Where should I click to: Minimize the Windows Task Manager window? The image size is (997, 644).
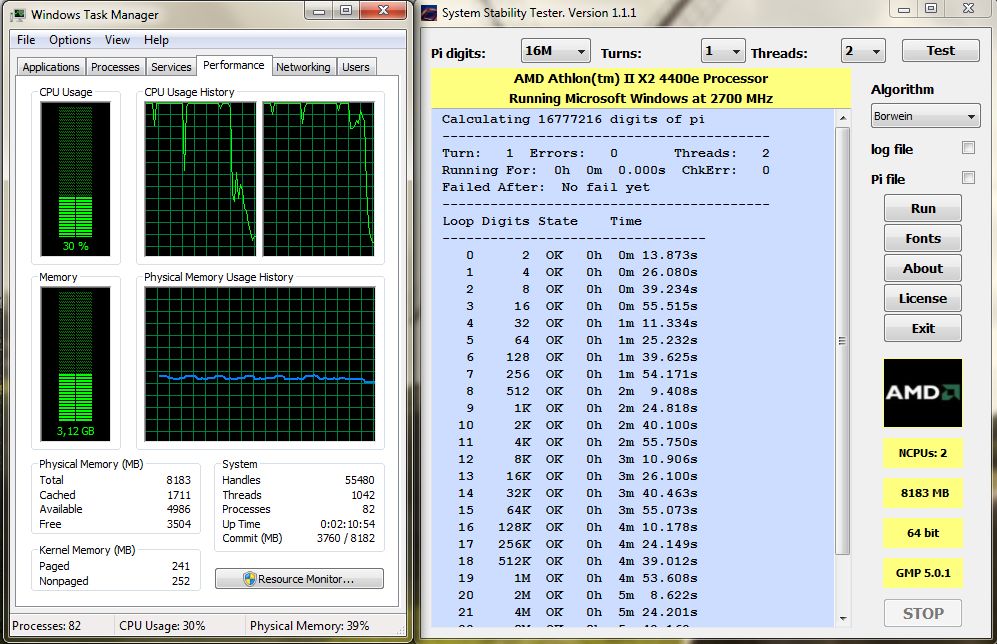[x=319, y=11]
